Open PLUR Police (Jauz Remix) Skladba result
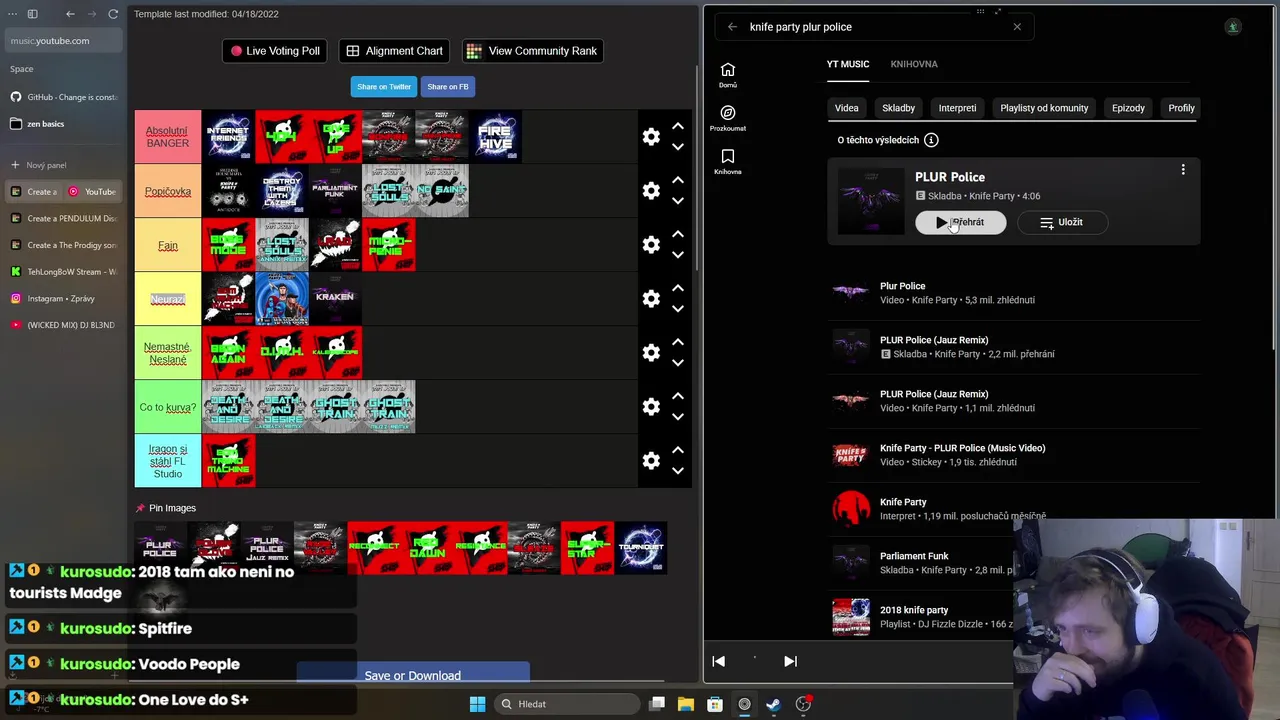Image resolution: width=1280 pixels, height=720 pixels. [1013, 346]
